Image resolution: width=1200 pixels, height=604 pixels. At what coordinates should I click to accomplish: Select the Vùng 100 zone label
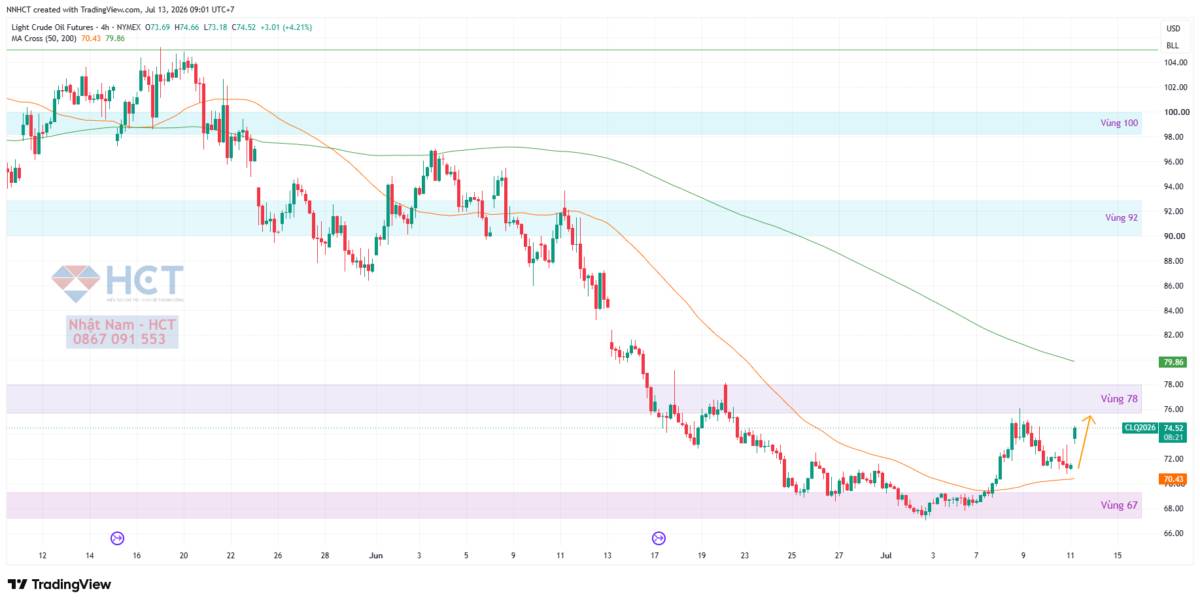(1117, 124)
